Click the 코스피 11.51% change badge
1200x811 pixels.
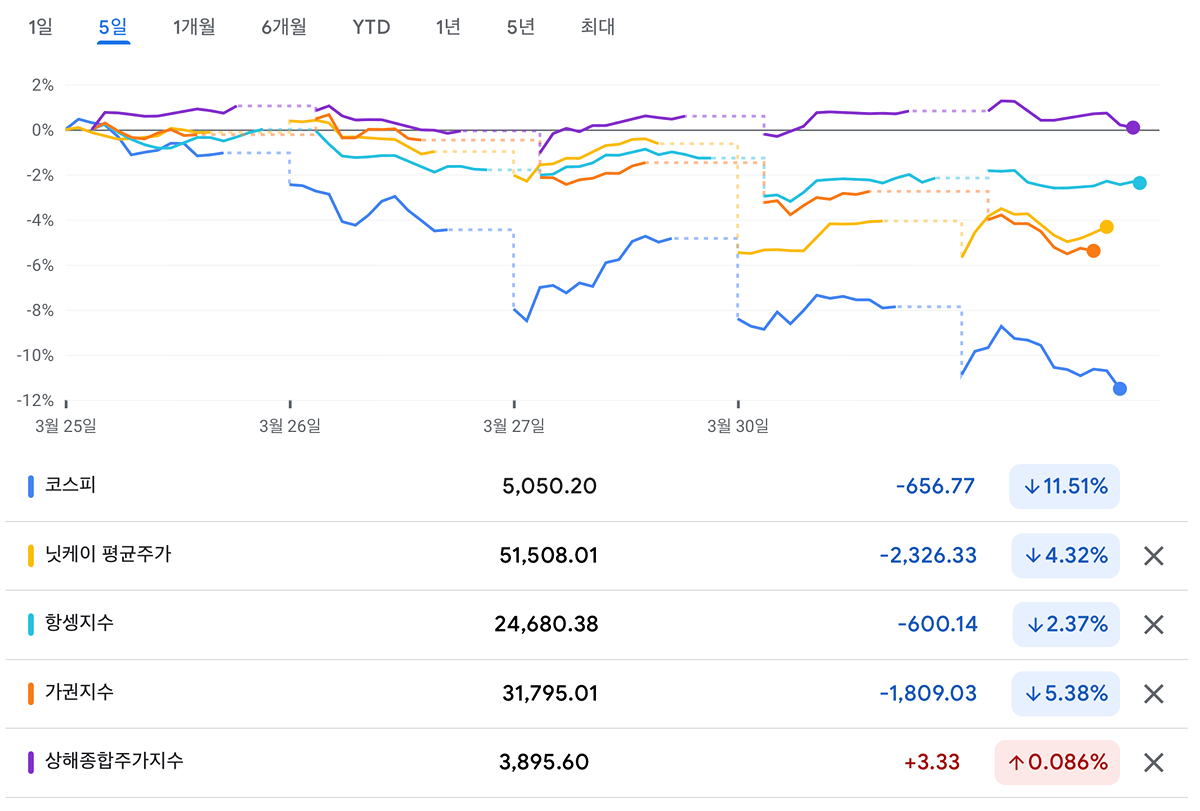point(1064,487)
